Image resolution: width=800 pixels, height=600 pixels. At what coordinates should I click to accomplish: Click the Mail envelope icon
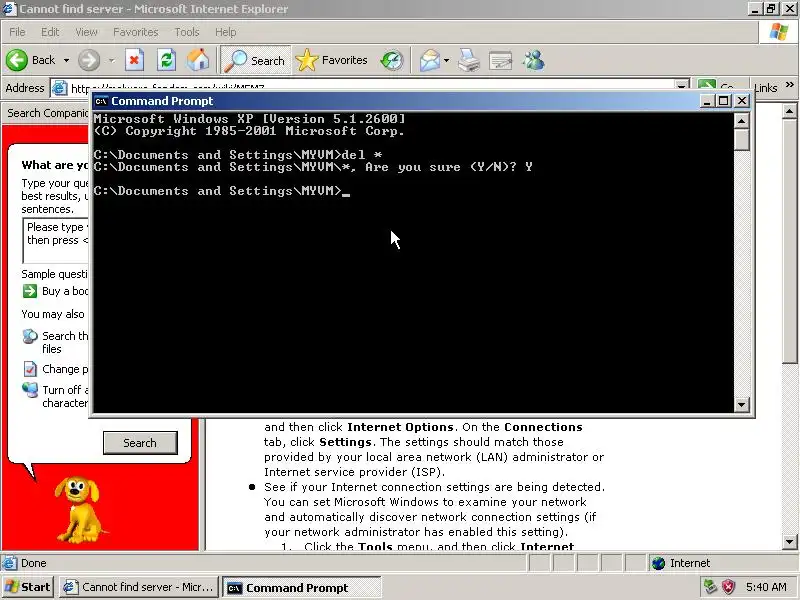pyautogui.click(x=430, y=60)
